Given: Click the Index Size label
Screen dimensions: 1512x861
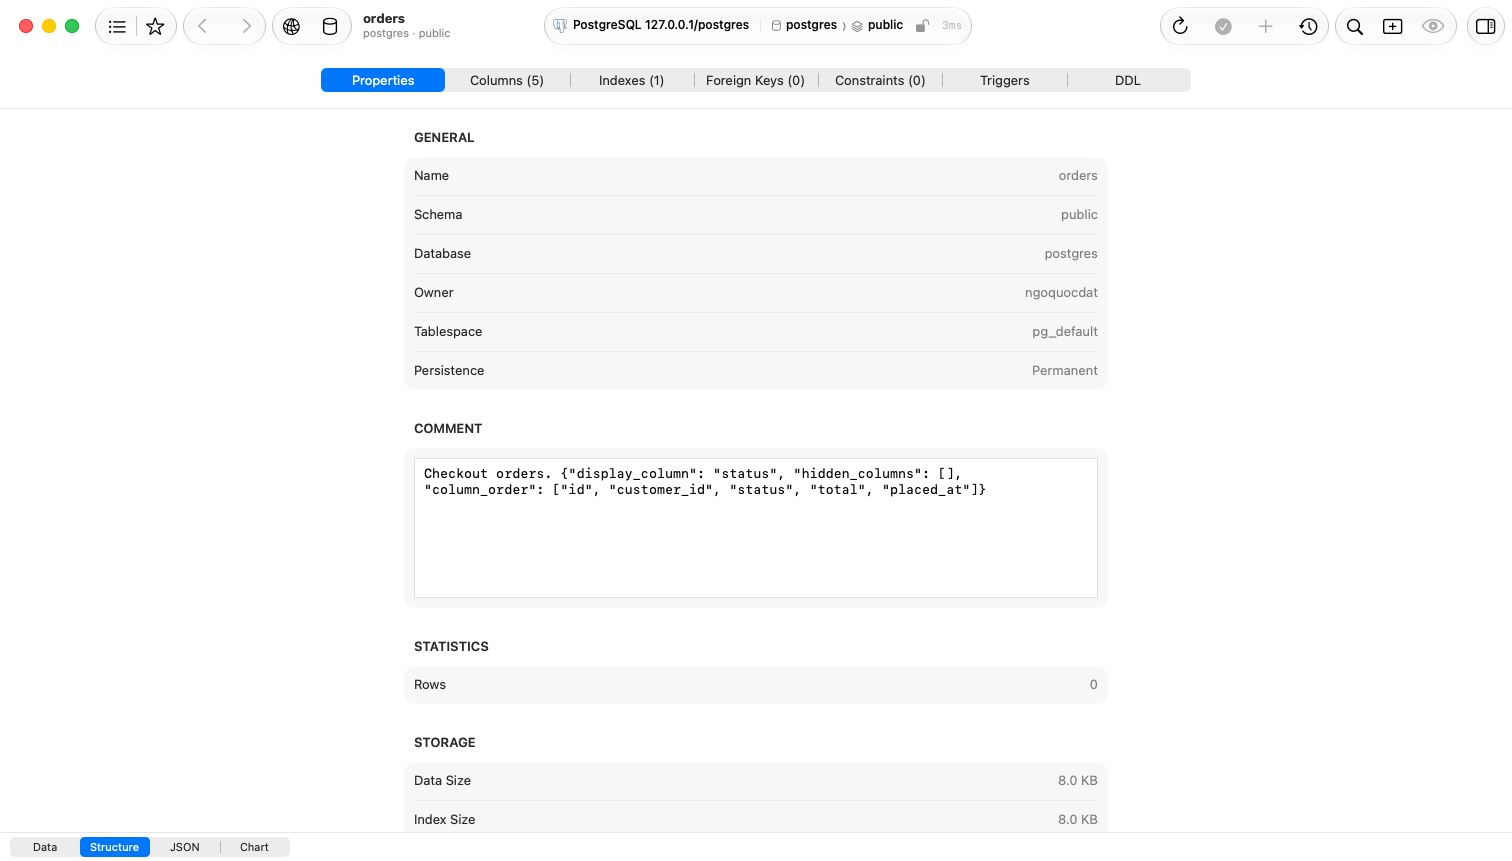Looking at the screenshot, I should click(445, 820).
